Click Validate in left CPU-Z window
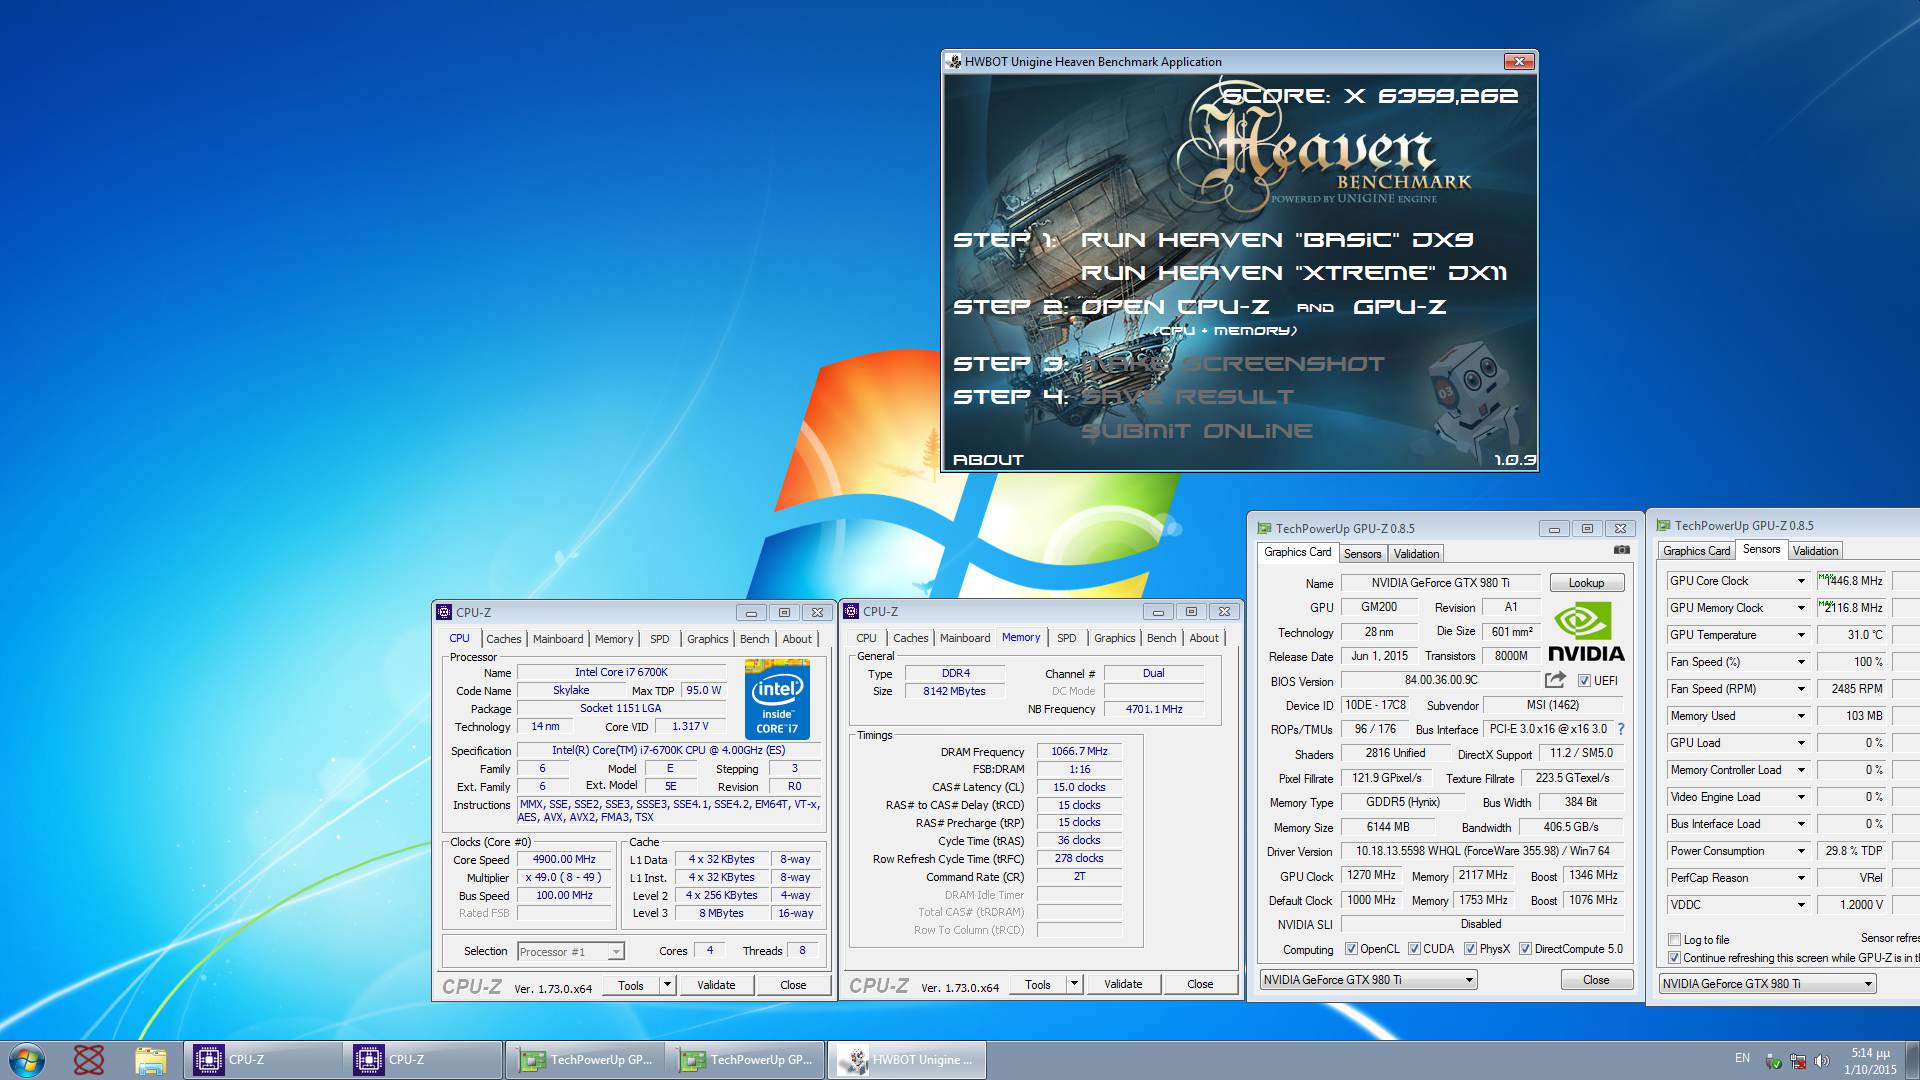The image size is (1920, 1080). [716, 985]
